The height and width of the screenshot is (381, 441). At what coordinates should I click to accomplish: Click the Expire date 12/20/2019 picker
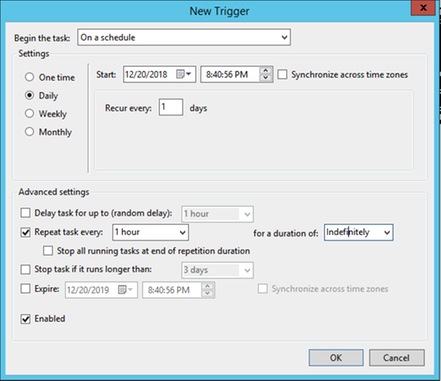coord(101,290)
